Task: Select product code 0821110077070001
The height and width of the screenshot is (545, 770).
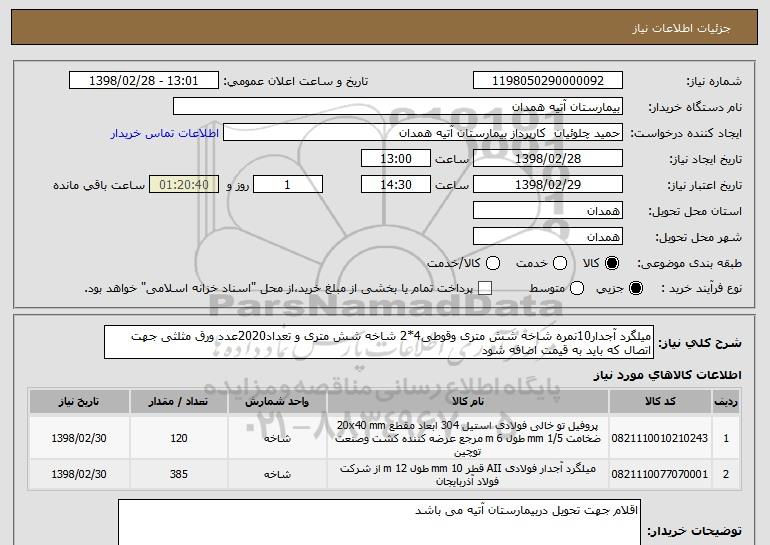Action: [x=660, y=474]
